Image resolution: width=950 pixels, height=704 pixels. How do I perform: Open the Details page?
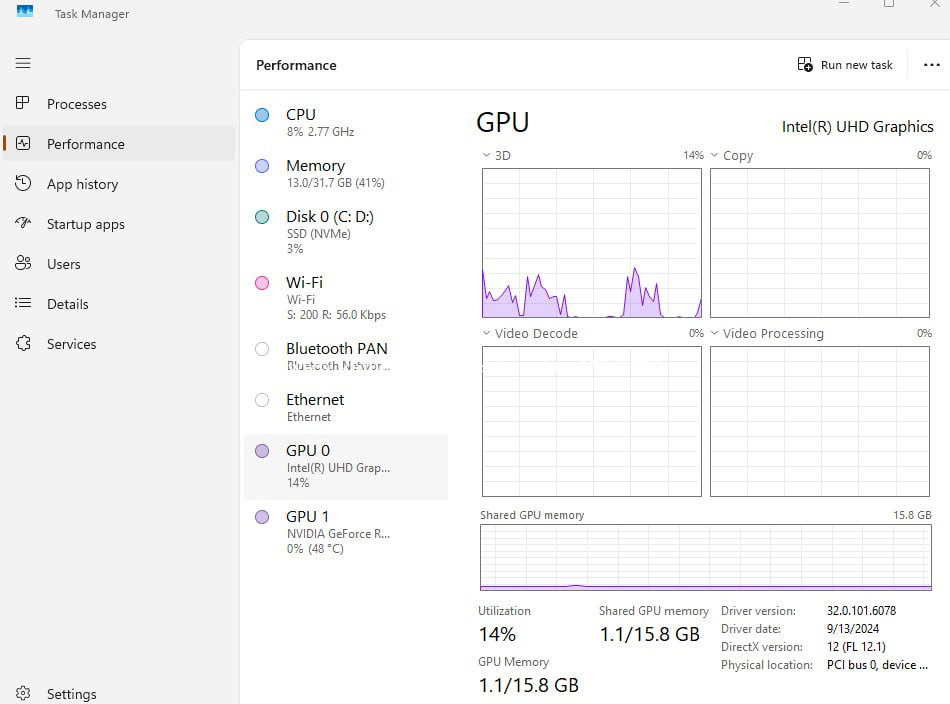119,304
